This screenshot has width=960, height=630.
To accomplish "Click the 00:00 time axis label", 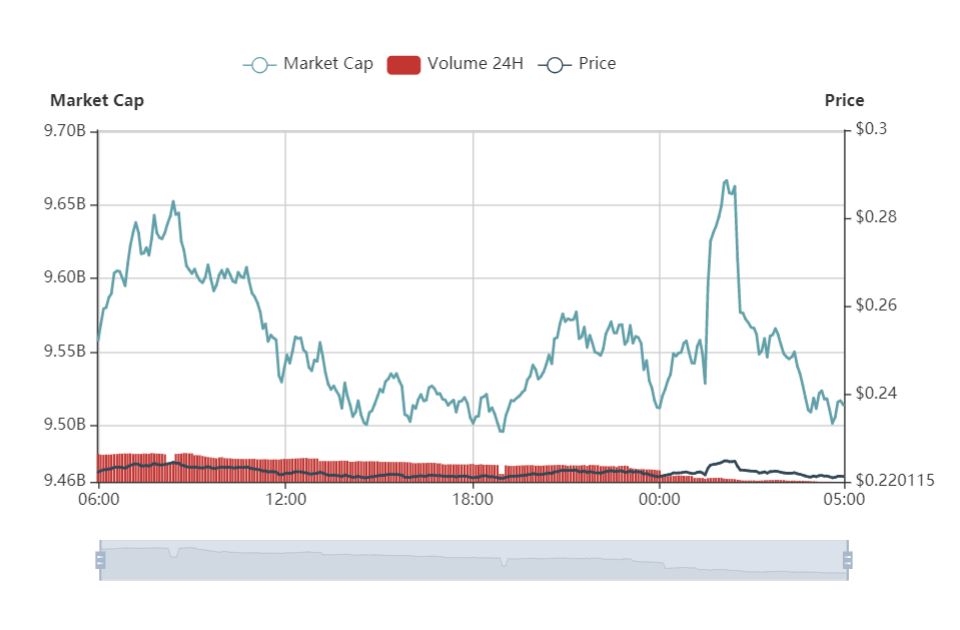I will 659,500.
